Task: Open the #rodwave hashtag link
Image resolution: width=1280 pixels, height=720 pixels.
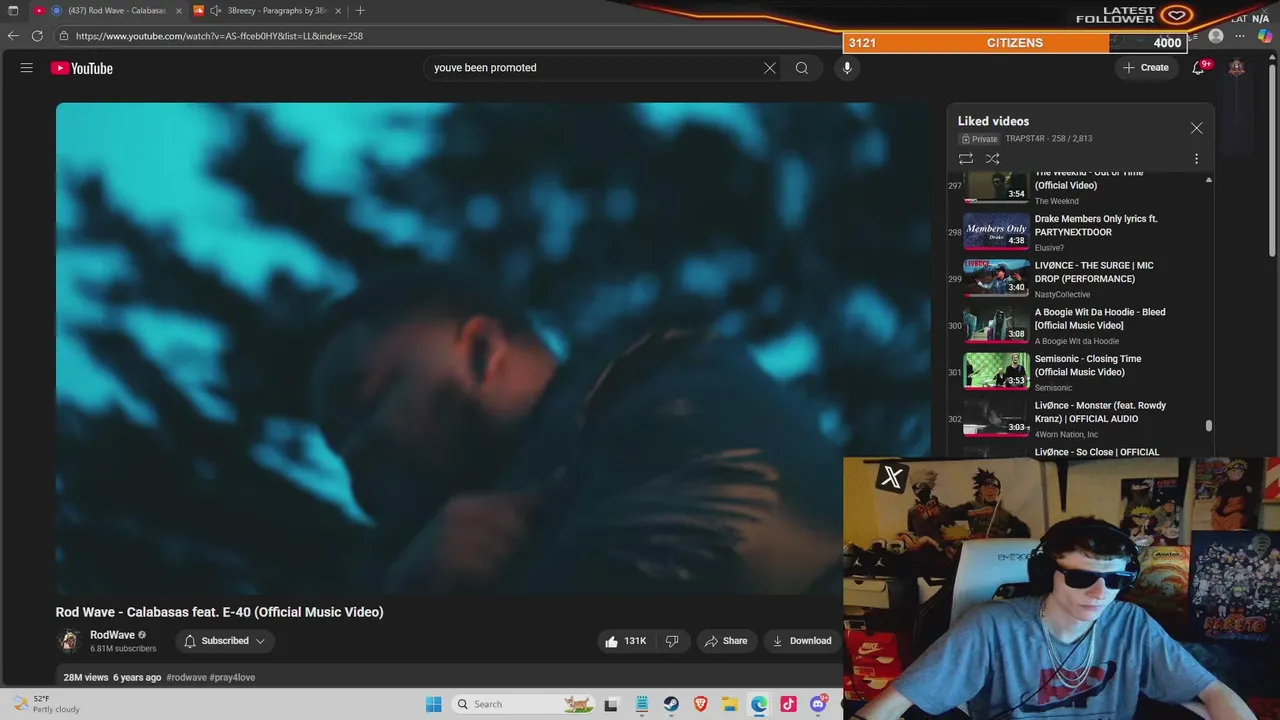Action: 186,677
